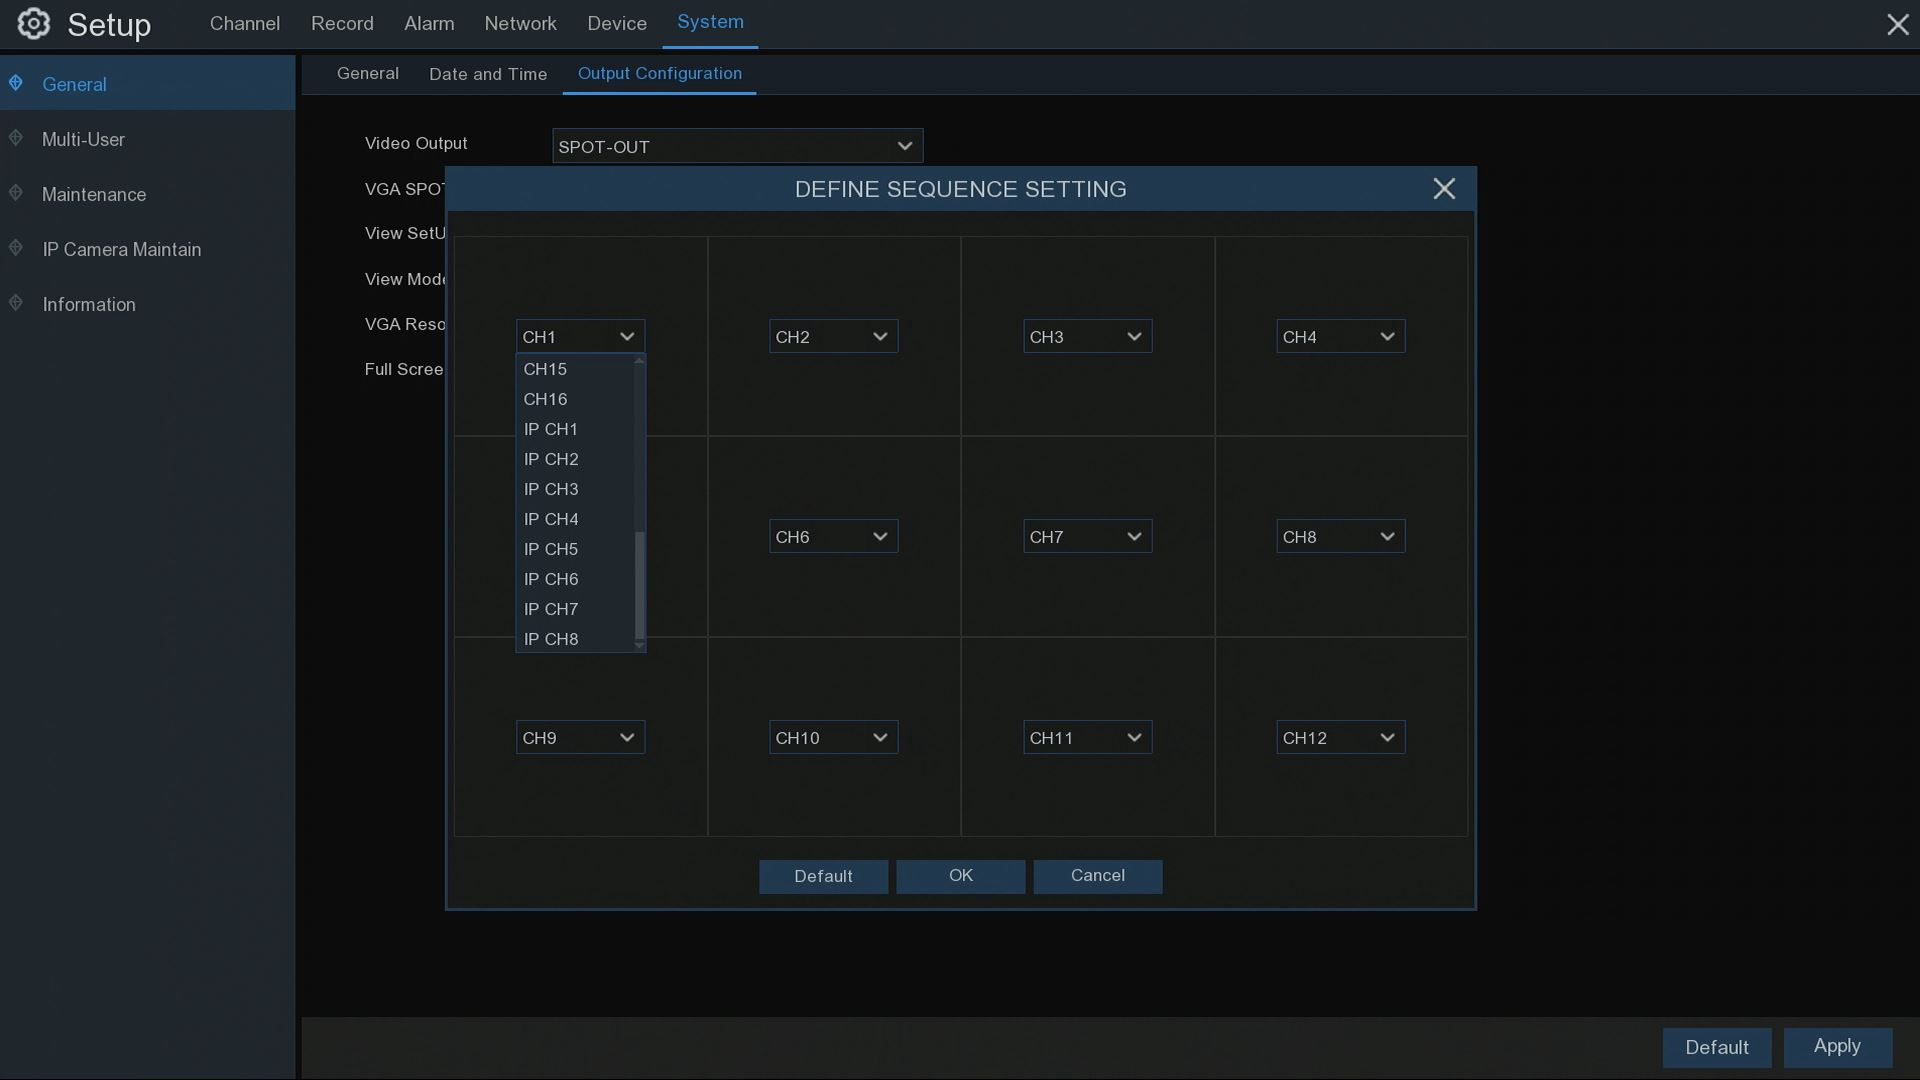Close the Define Sequence Setting dialog
Image resolution: width=1920 pixels, height=1080 pixels.
click(1443, 189)
